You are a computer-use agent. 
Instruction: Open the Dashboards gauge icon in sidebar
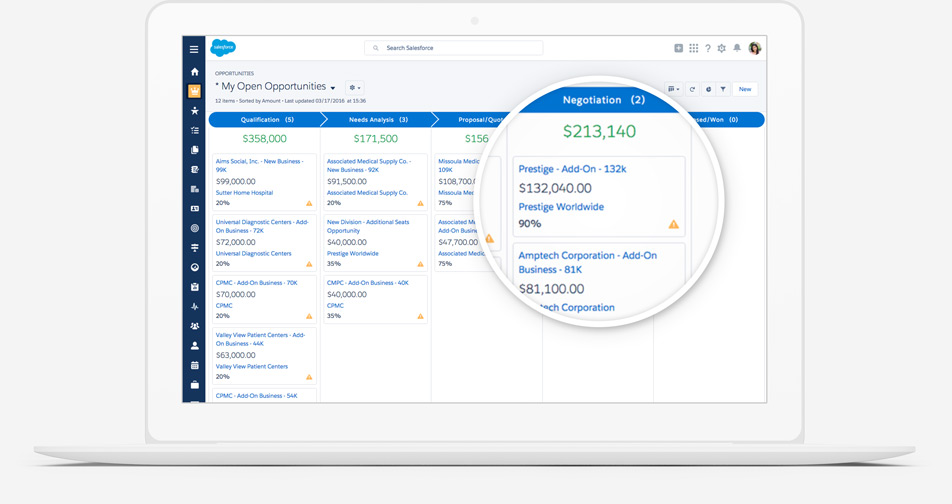[x=194, y=267]
